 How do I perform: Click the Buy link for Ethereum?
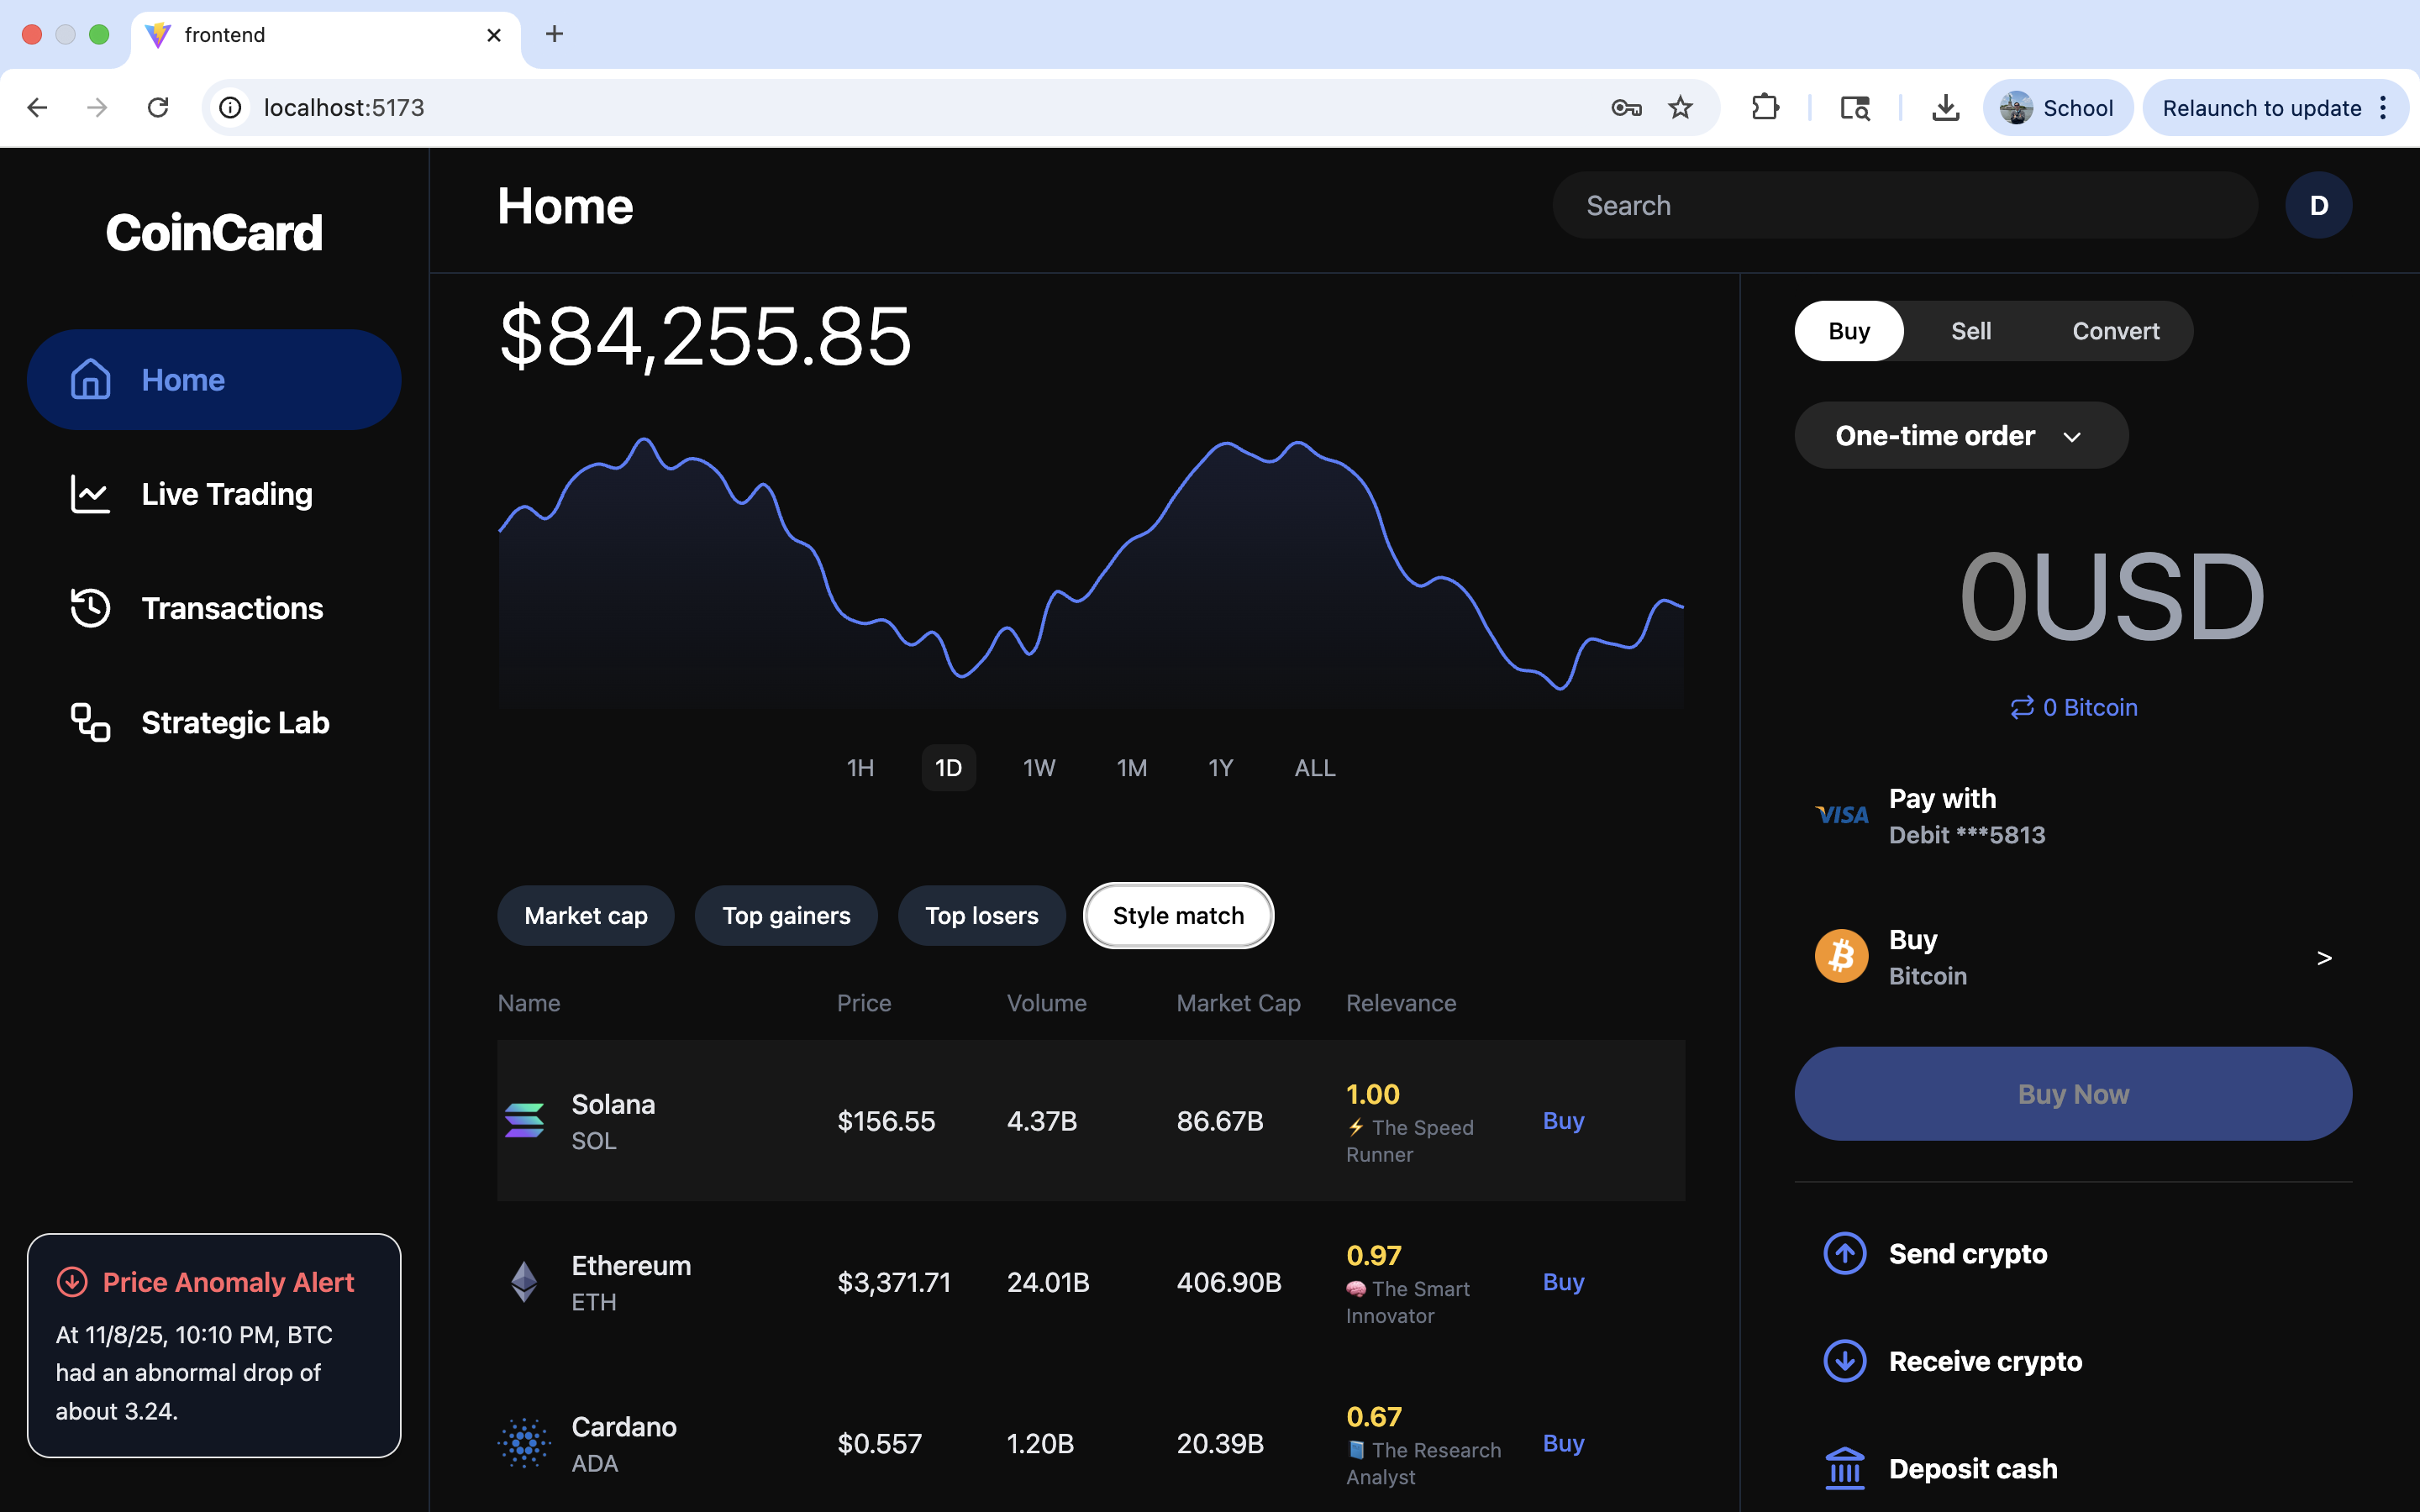pos(1563,1282)
